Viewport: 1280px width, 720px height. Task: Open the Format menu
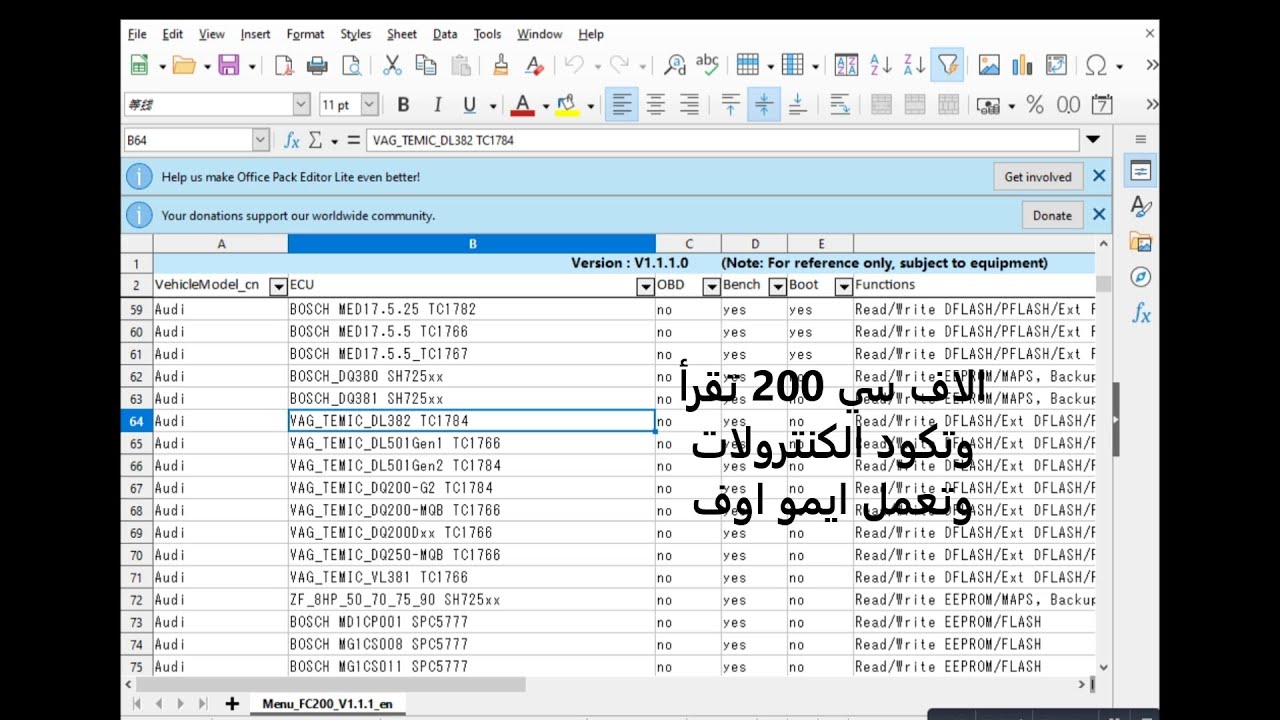coord(305,34)
